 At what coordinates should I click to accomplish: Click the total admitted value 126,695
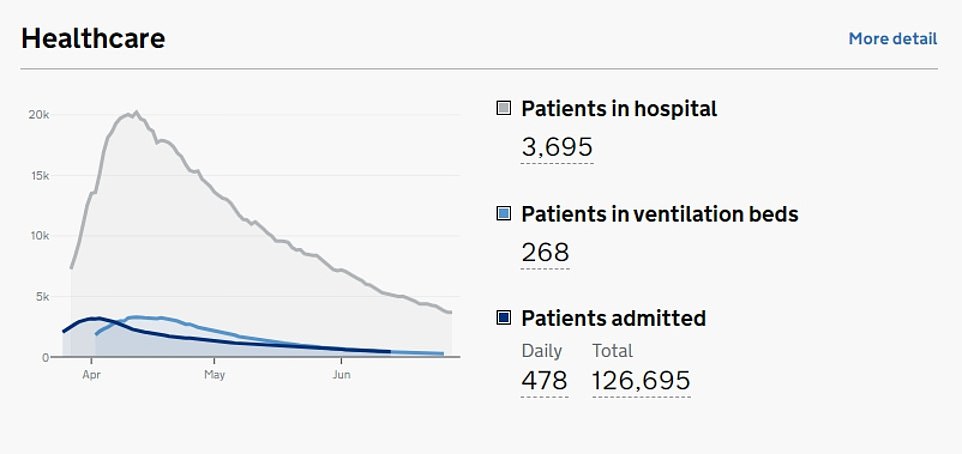641,381
